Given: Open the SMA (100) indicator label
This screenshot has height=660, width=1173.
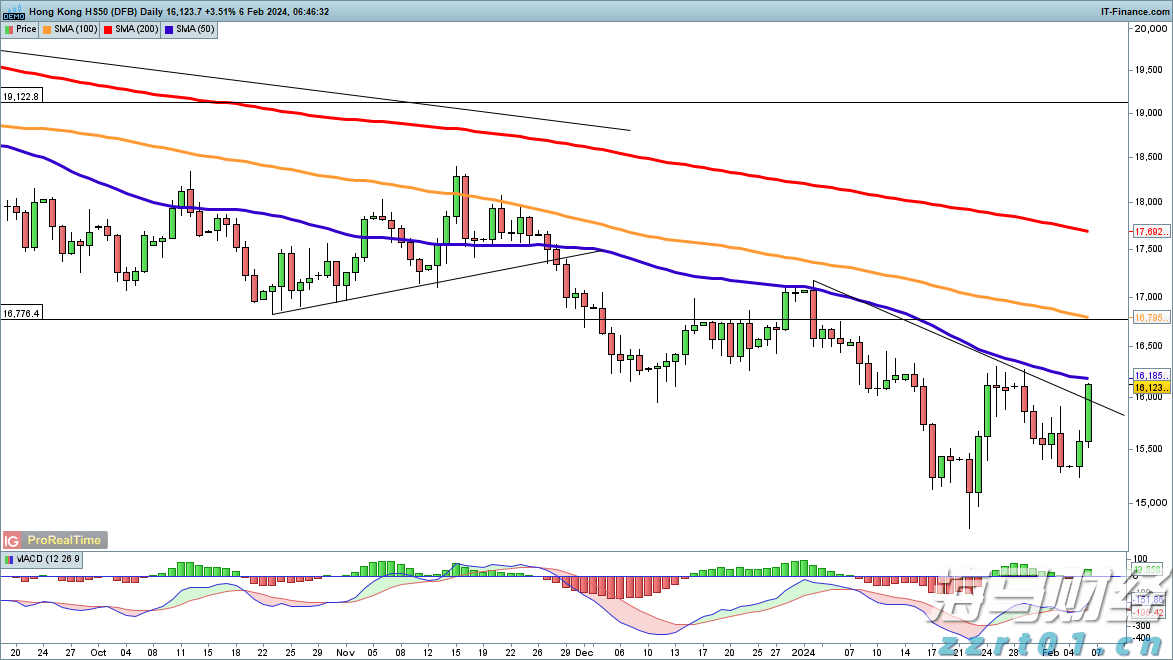Looking at the screenshot, I should [76, 29].
